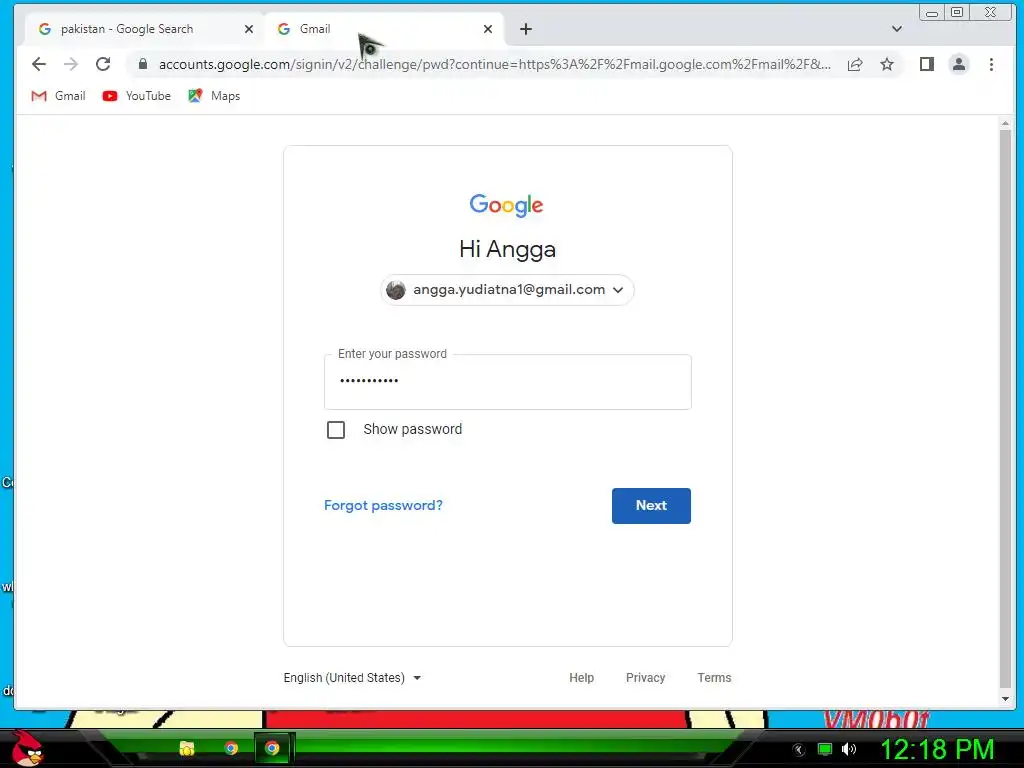The width and height of the screenshot is (1024, 768).
Task: Open the Chrome side panel
Action: (926, 64)
